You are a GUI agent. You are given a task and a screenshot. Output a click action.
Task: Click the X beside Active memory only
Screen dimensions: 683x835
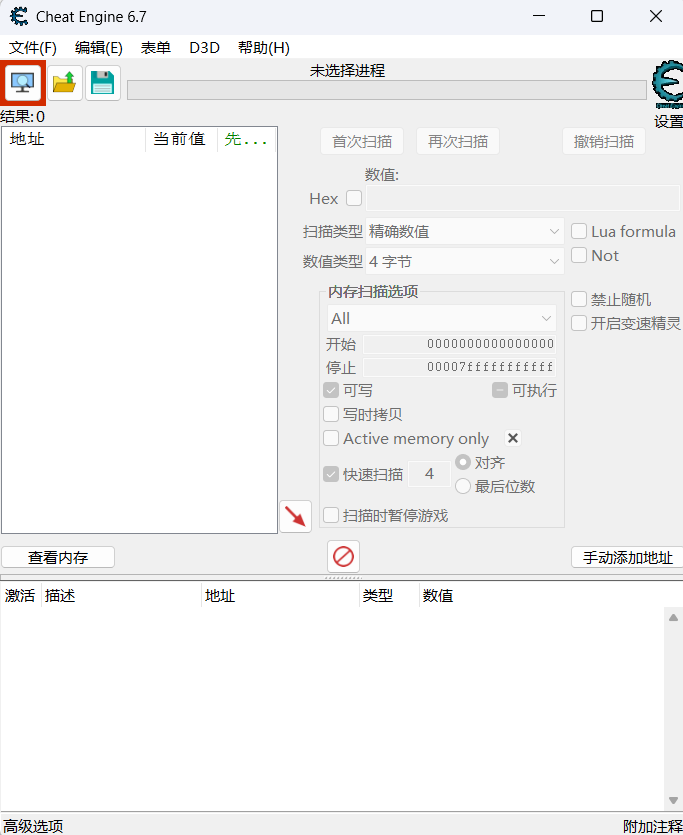(513, 438)
